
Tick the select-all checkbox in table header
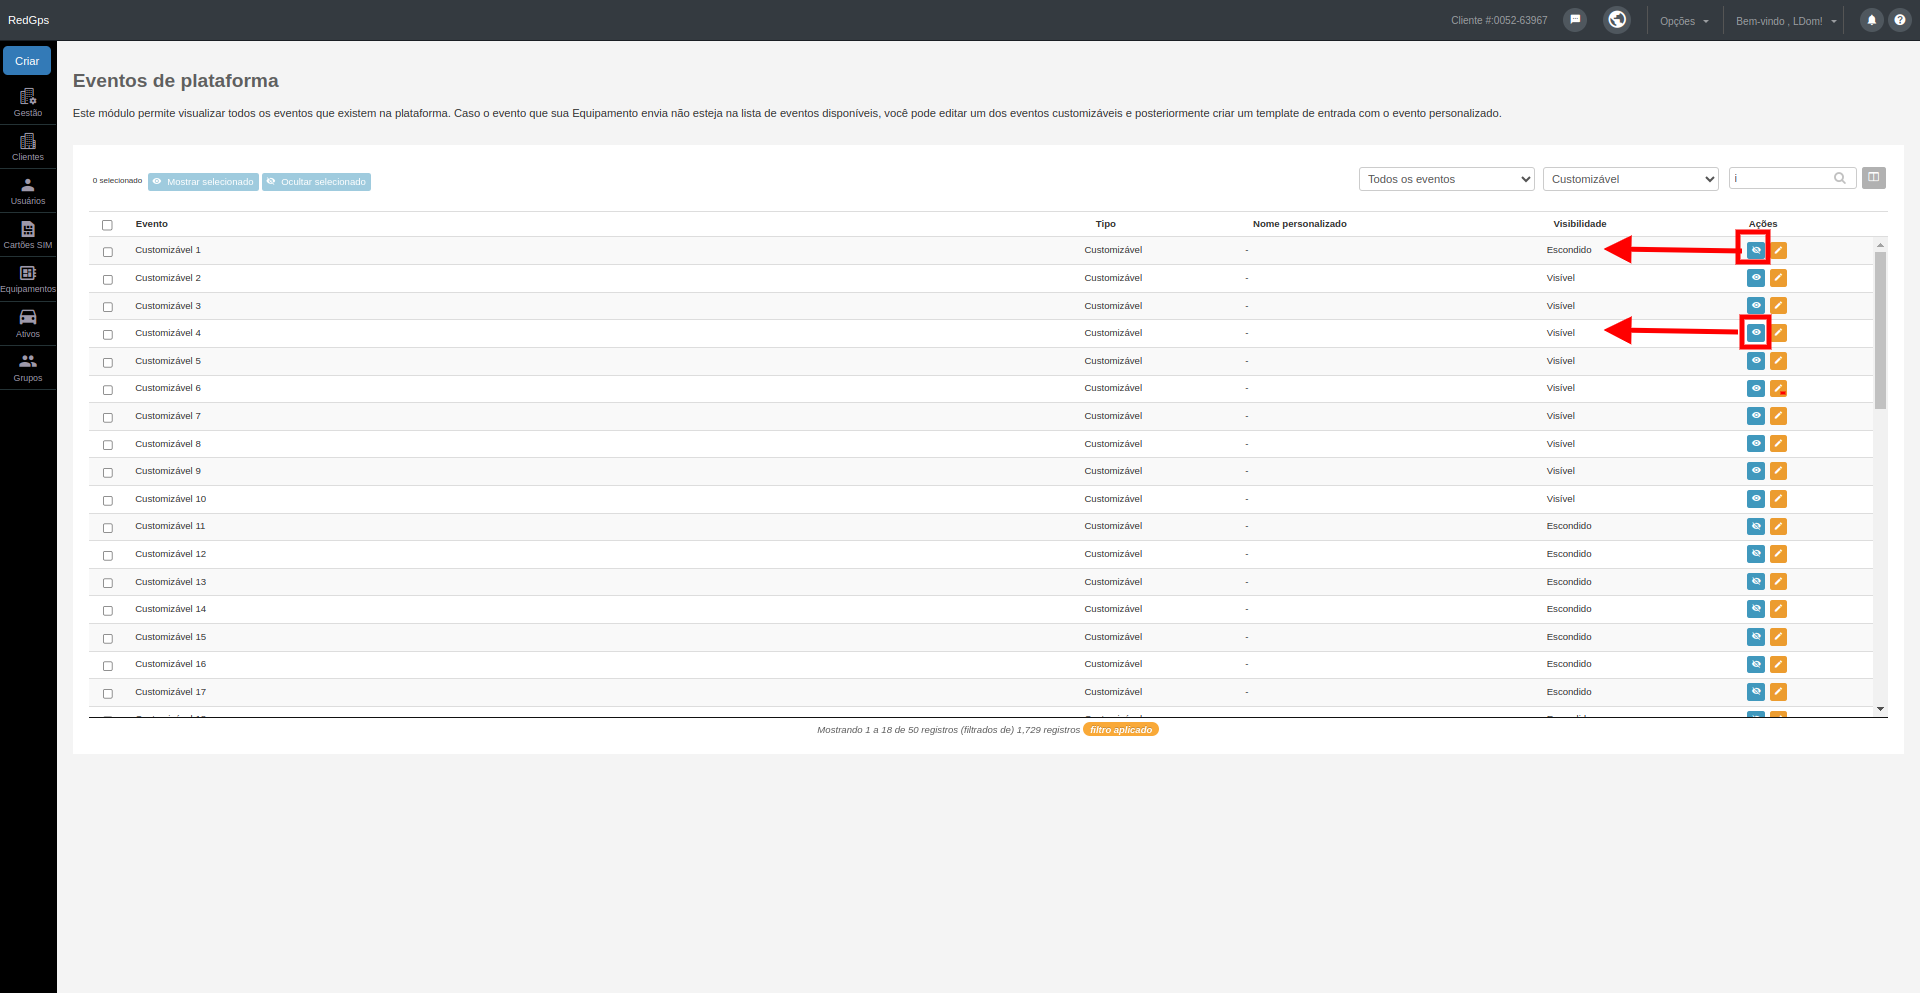pyautogui.click(x=107, y=225)
